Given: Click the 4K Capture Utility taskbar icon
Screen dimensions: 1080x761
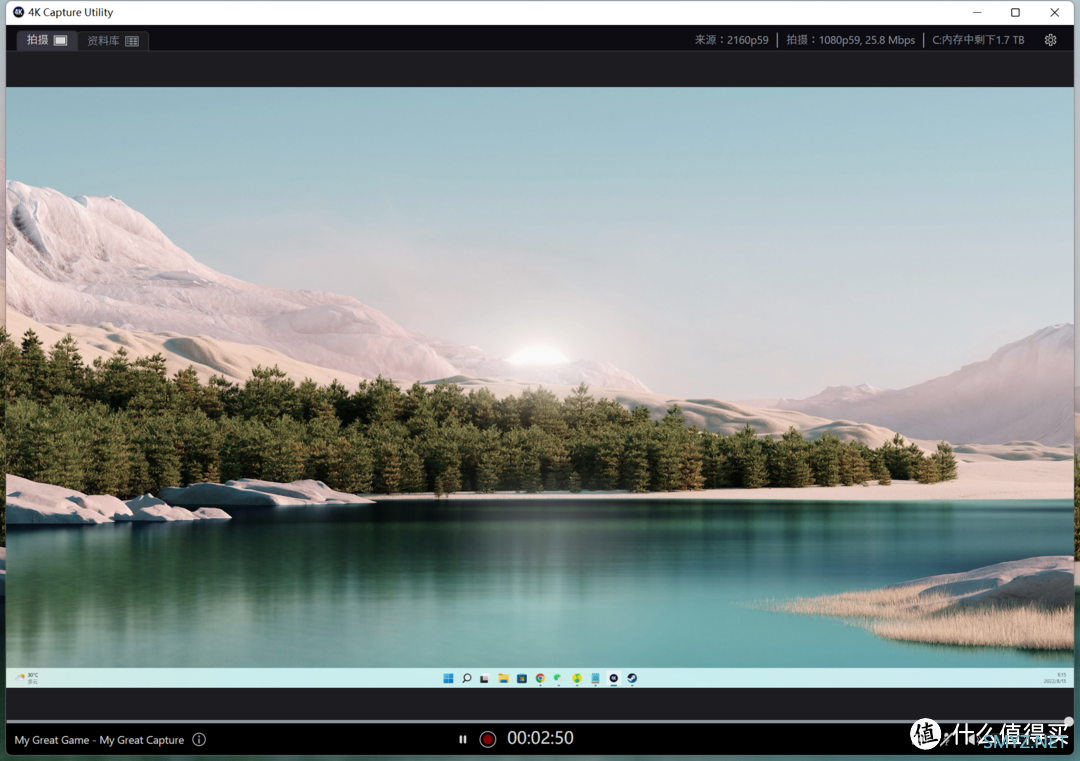Looking at the screenshot, I should pos(613,678).
